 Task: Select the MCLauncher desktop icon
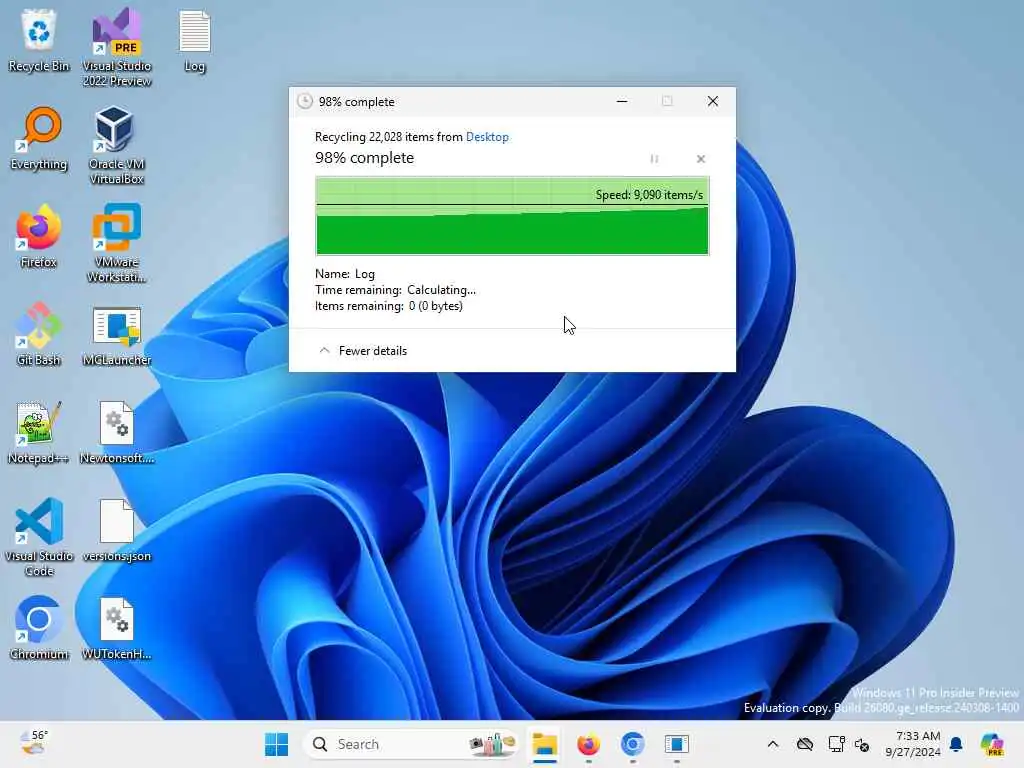[x=117, y=334]
